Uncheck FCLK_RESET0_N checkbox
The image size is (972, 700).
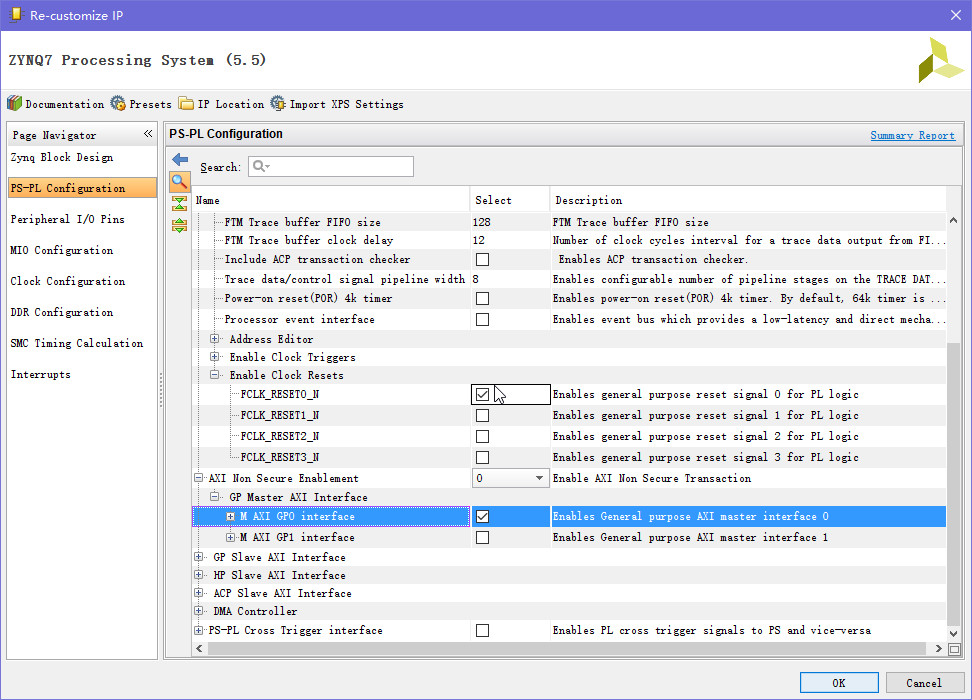(x=482, y=394)
